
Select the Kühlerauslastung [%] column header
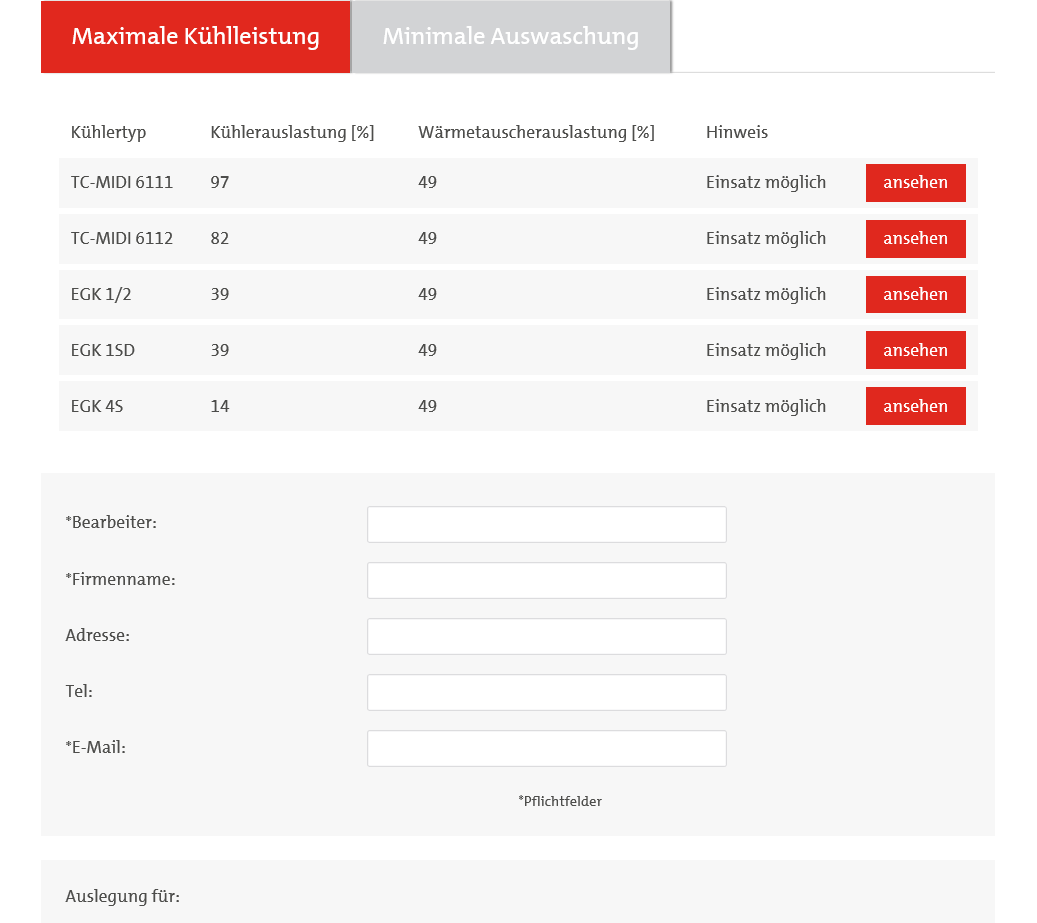tap(292, 133)
